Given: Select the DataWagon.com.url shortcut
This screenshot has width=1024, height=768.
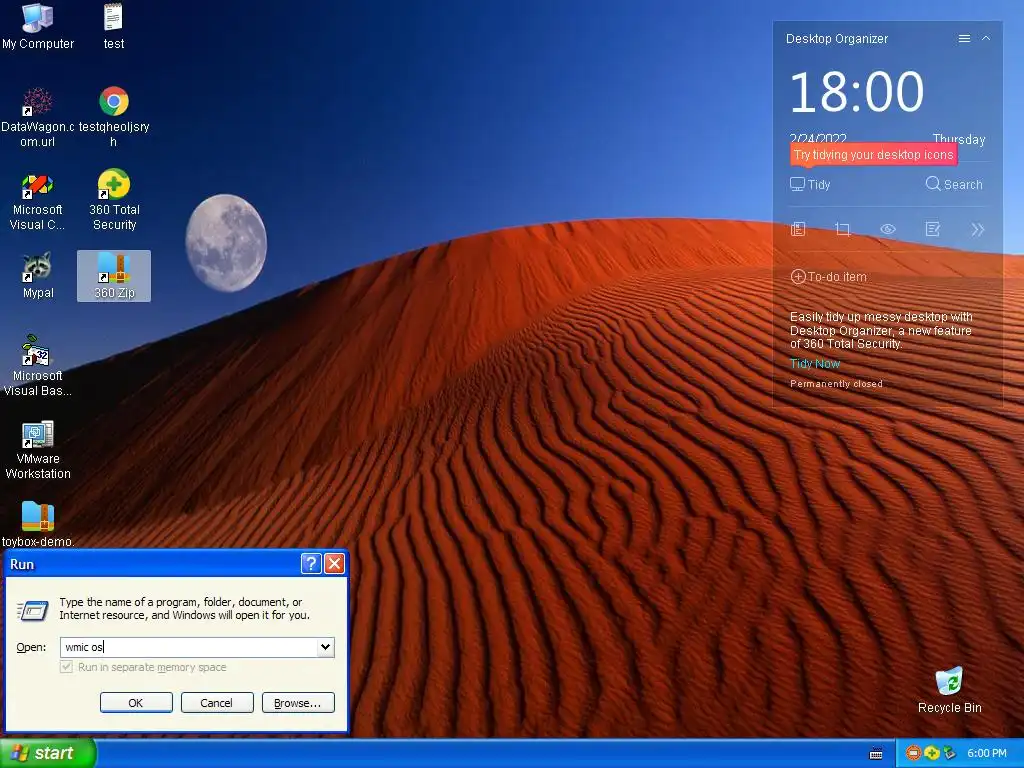Looking at the screenshot, I should coord(37,118).
